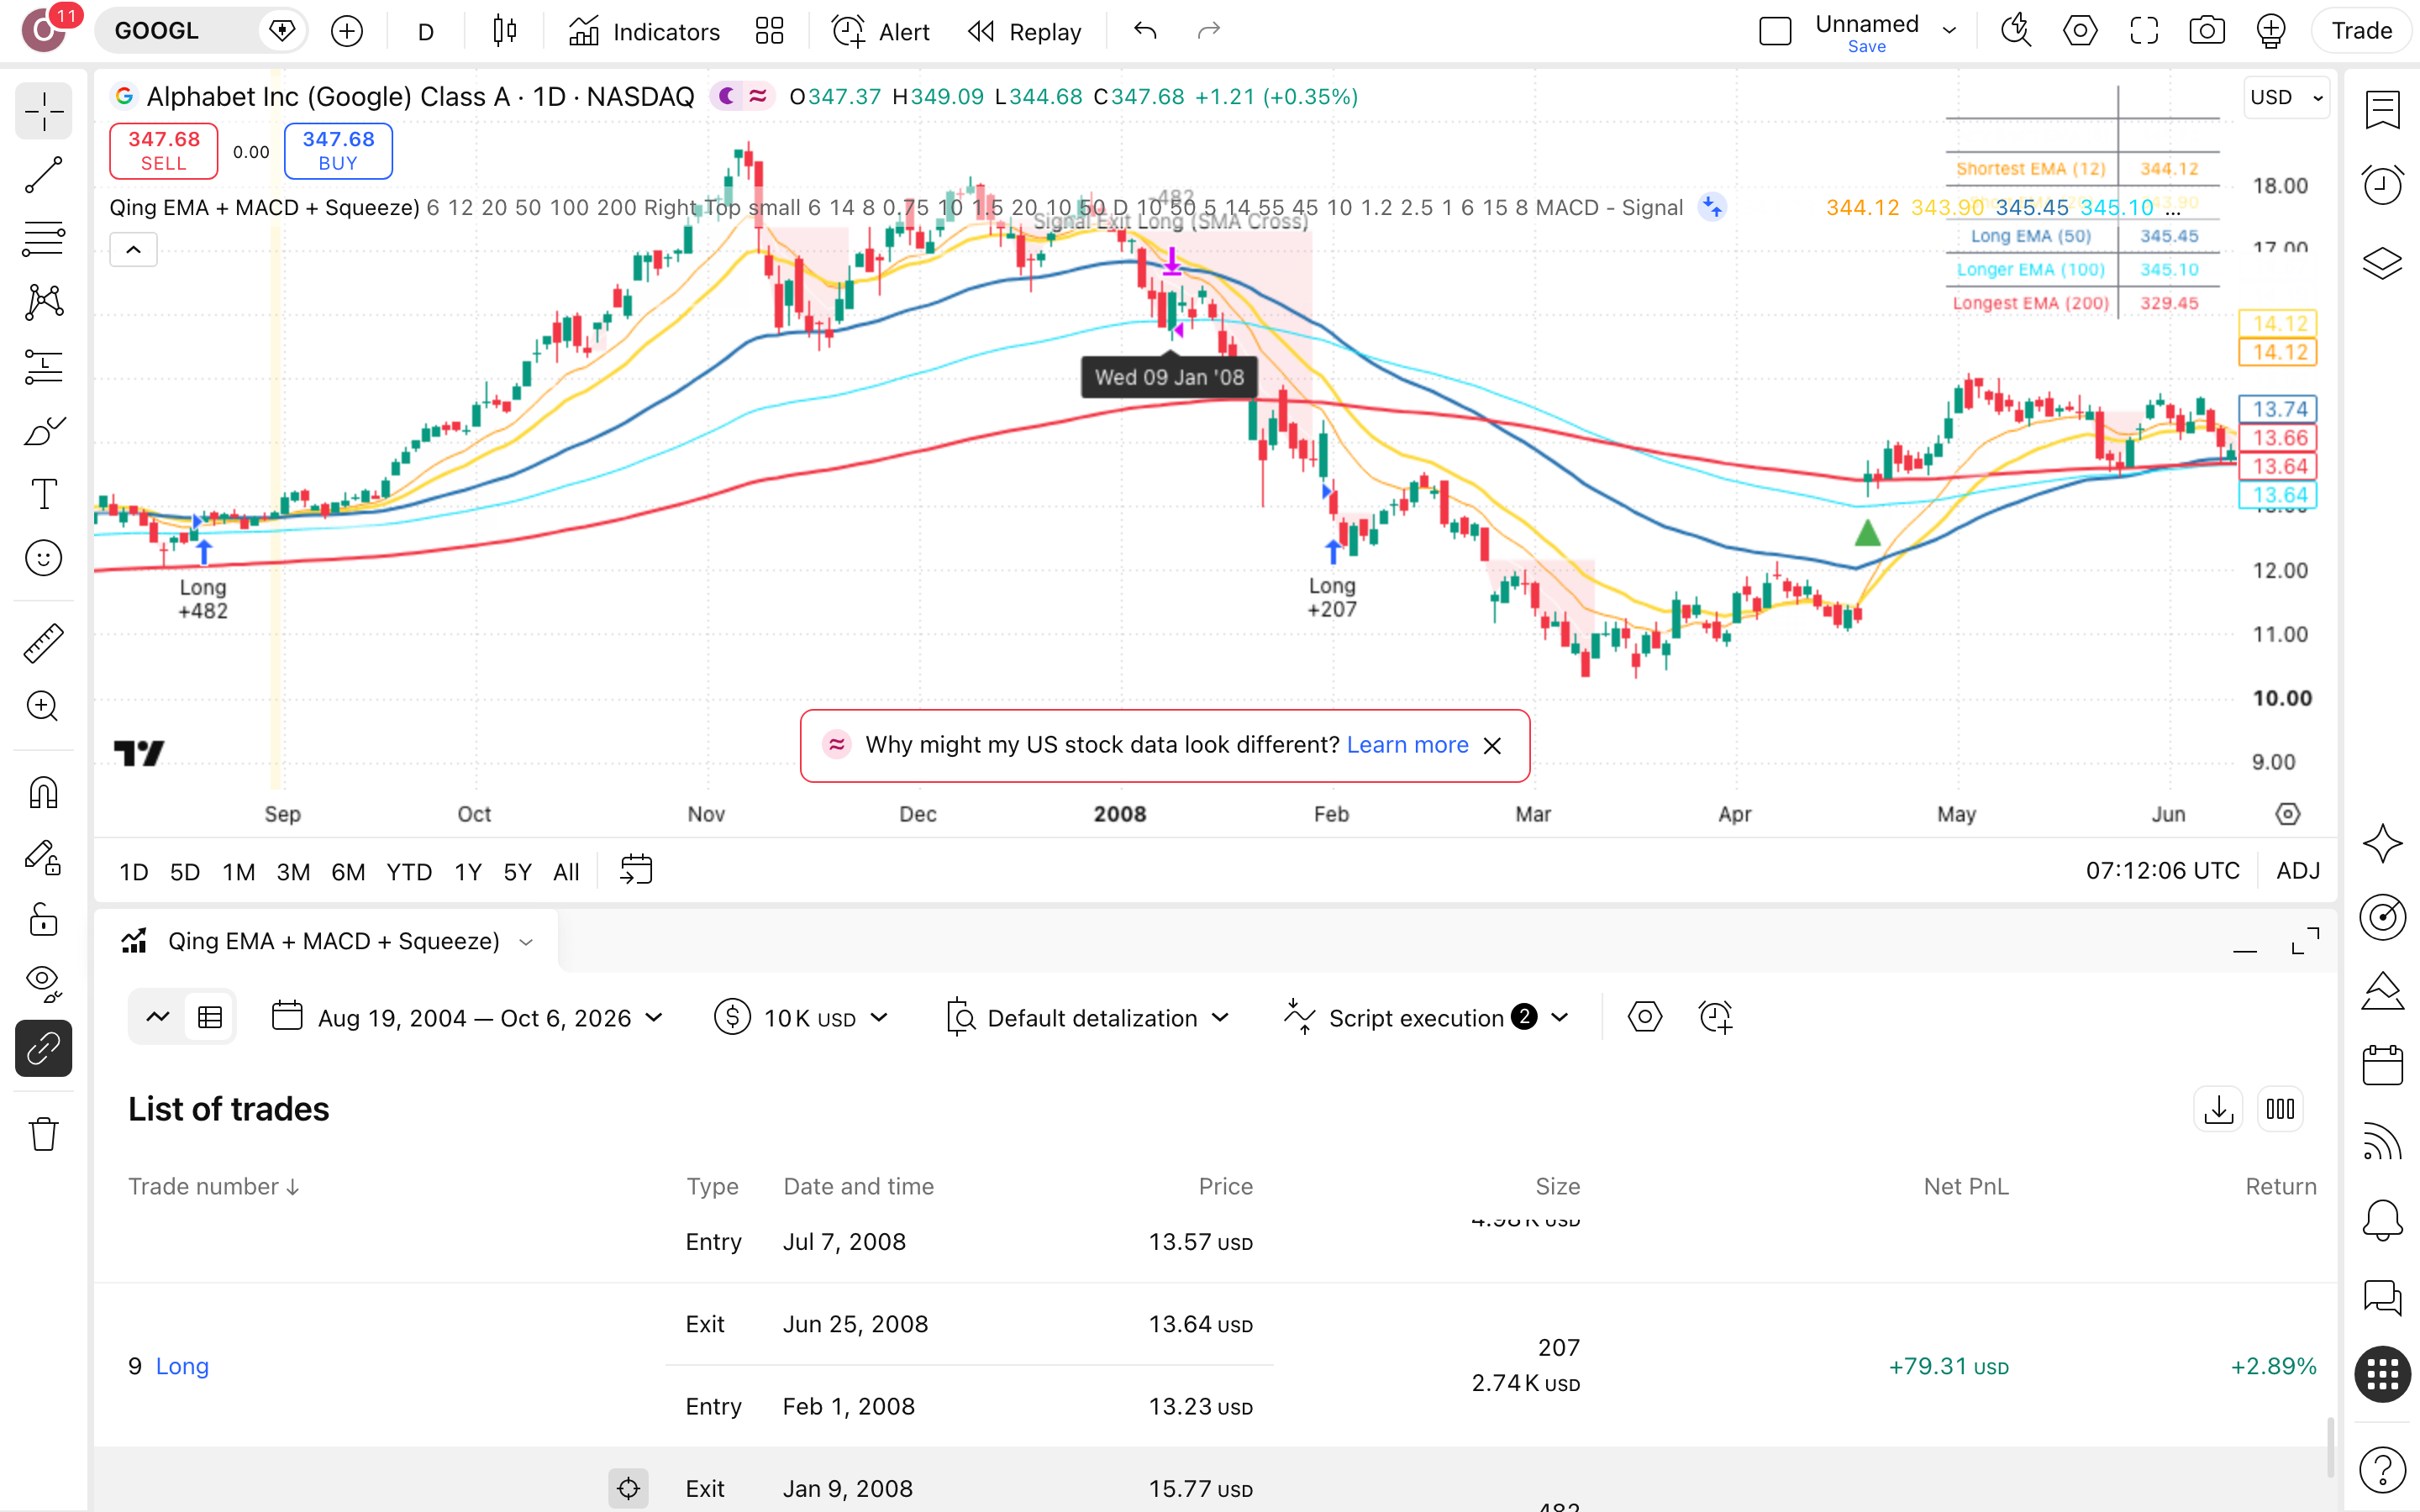Click the 14.12 orange price label
The height and width of the screenshot is (1512, 2420).
(x=2278, y=352)
